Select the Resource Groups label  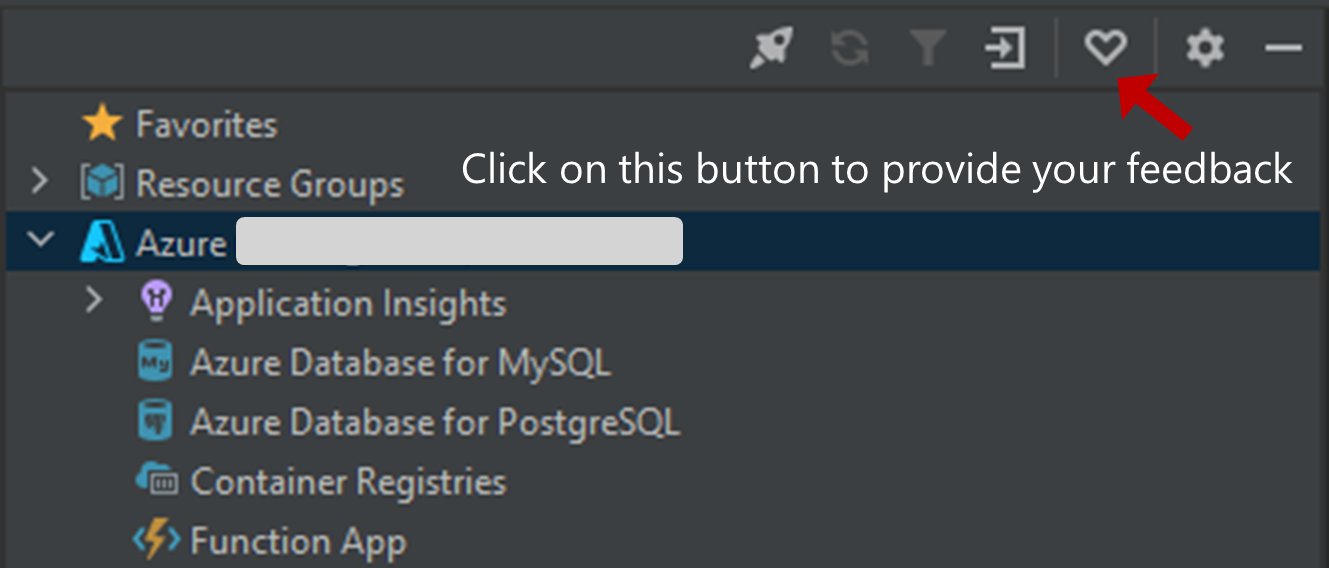(x=270, y=184)
